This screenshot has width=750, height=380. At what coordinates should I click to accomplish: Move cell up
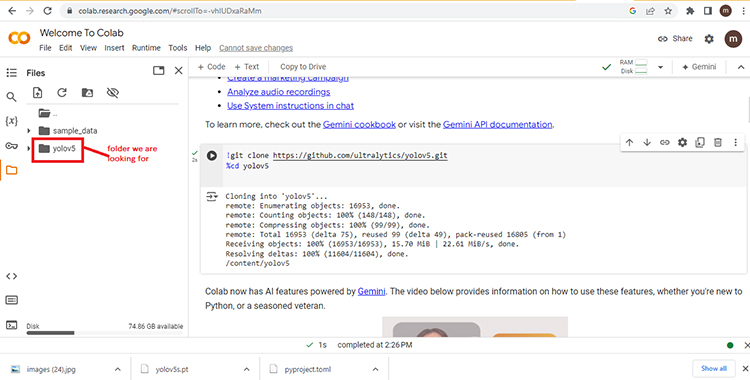click(x=629, y=142)
